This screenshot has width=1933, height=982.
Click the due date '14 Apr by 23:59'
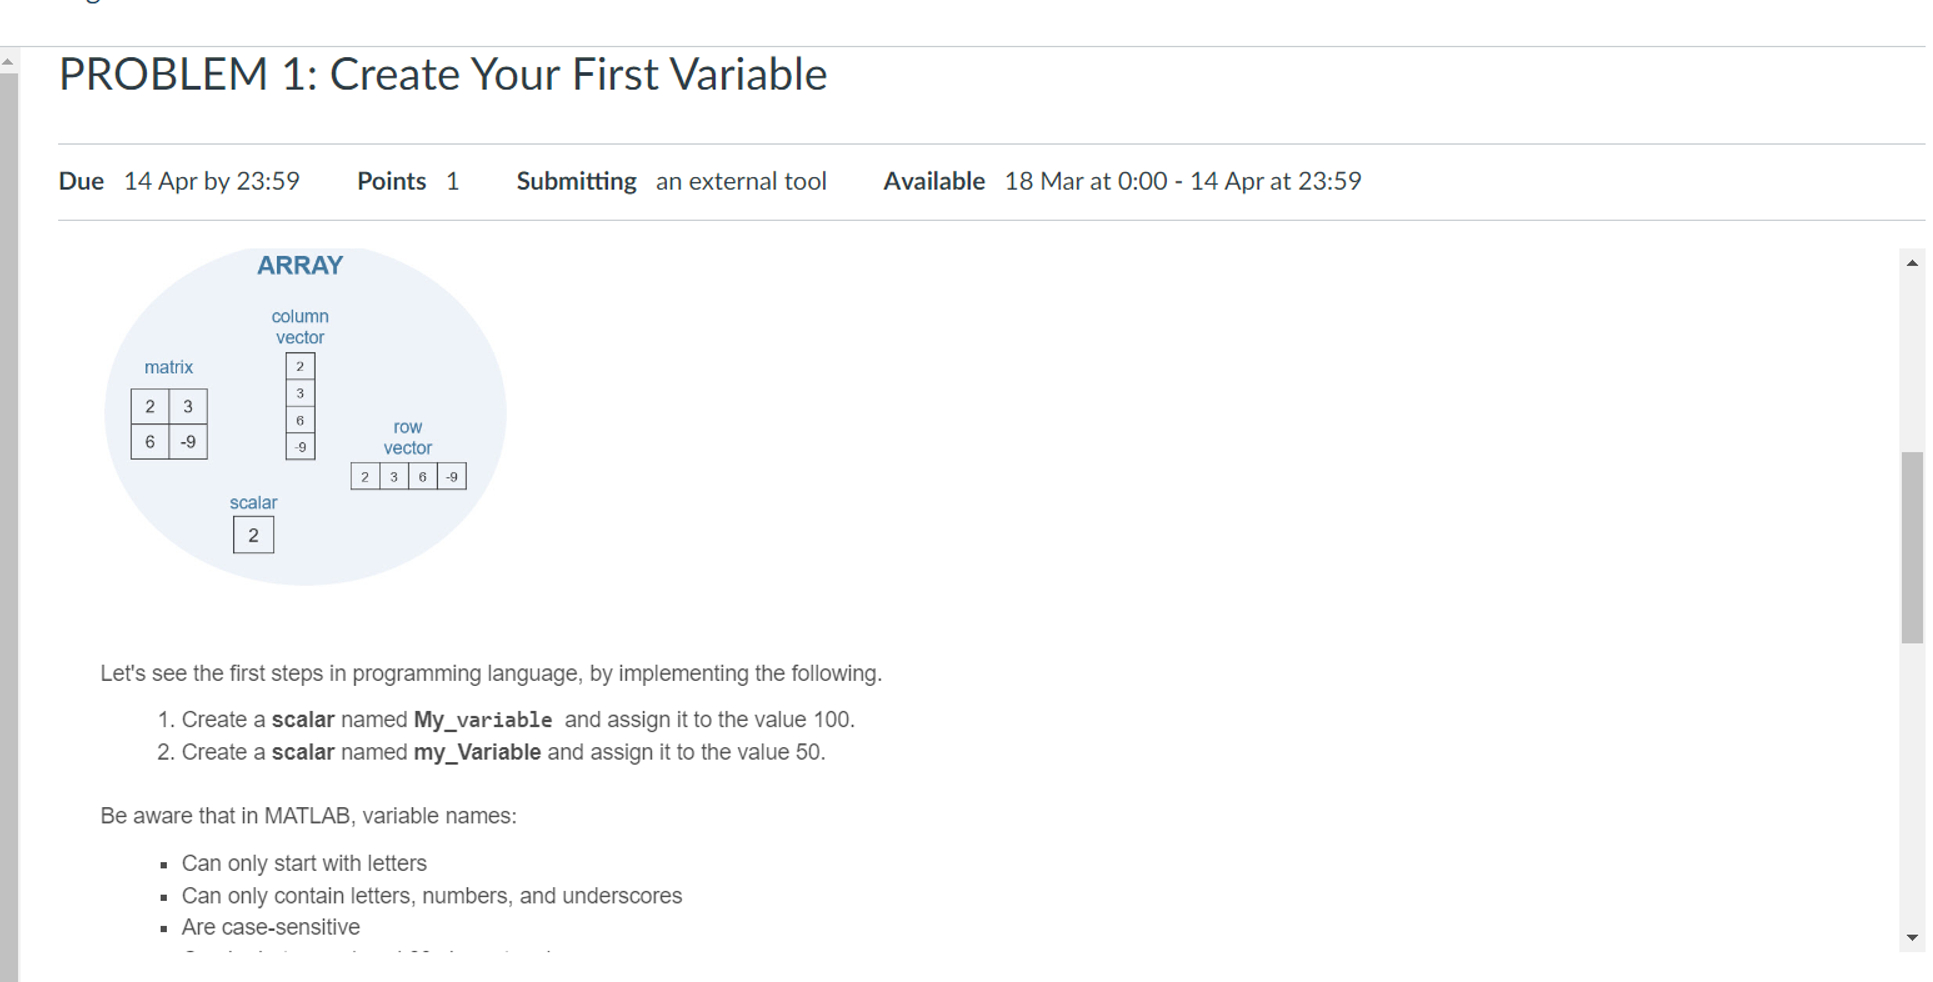(211, 181)
